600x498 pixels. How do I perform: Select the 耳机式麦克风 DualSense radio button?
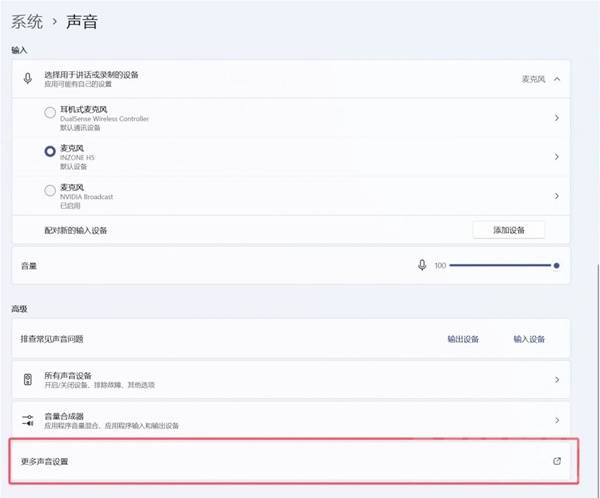pos(50,113)
